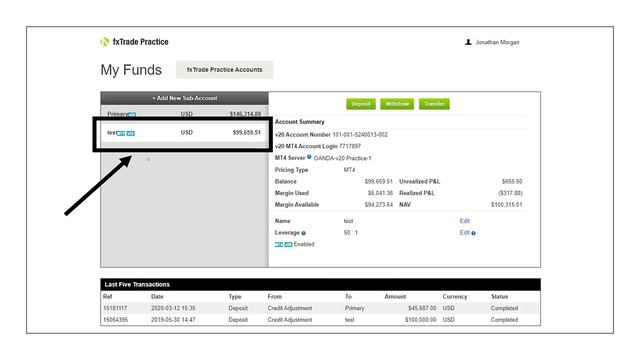Screen dimensions: 640x360
Task: Click the My Funds page heading
Action: pos(131,70)
